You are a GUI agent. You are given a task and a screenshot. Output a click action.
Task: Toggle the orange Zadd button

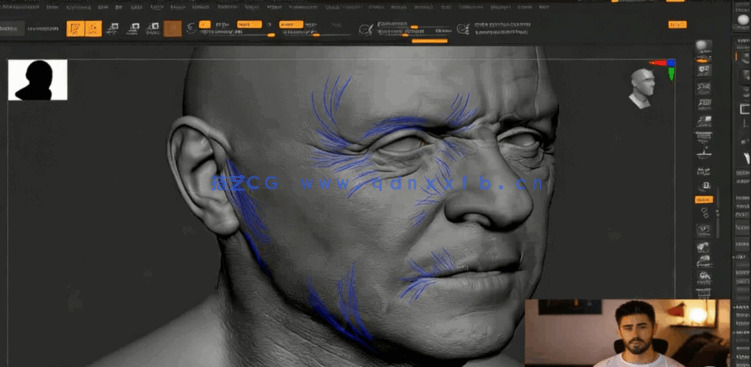coord(291,24)
